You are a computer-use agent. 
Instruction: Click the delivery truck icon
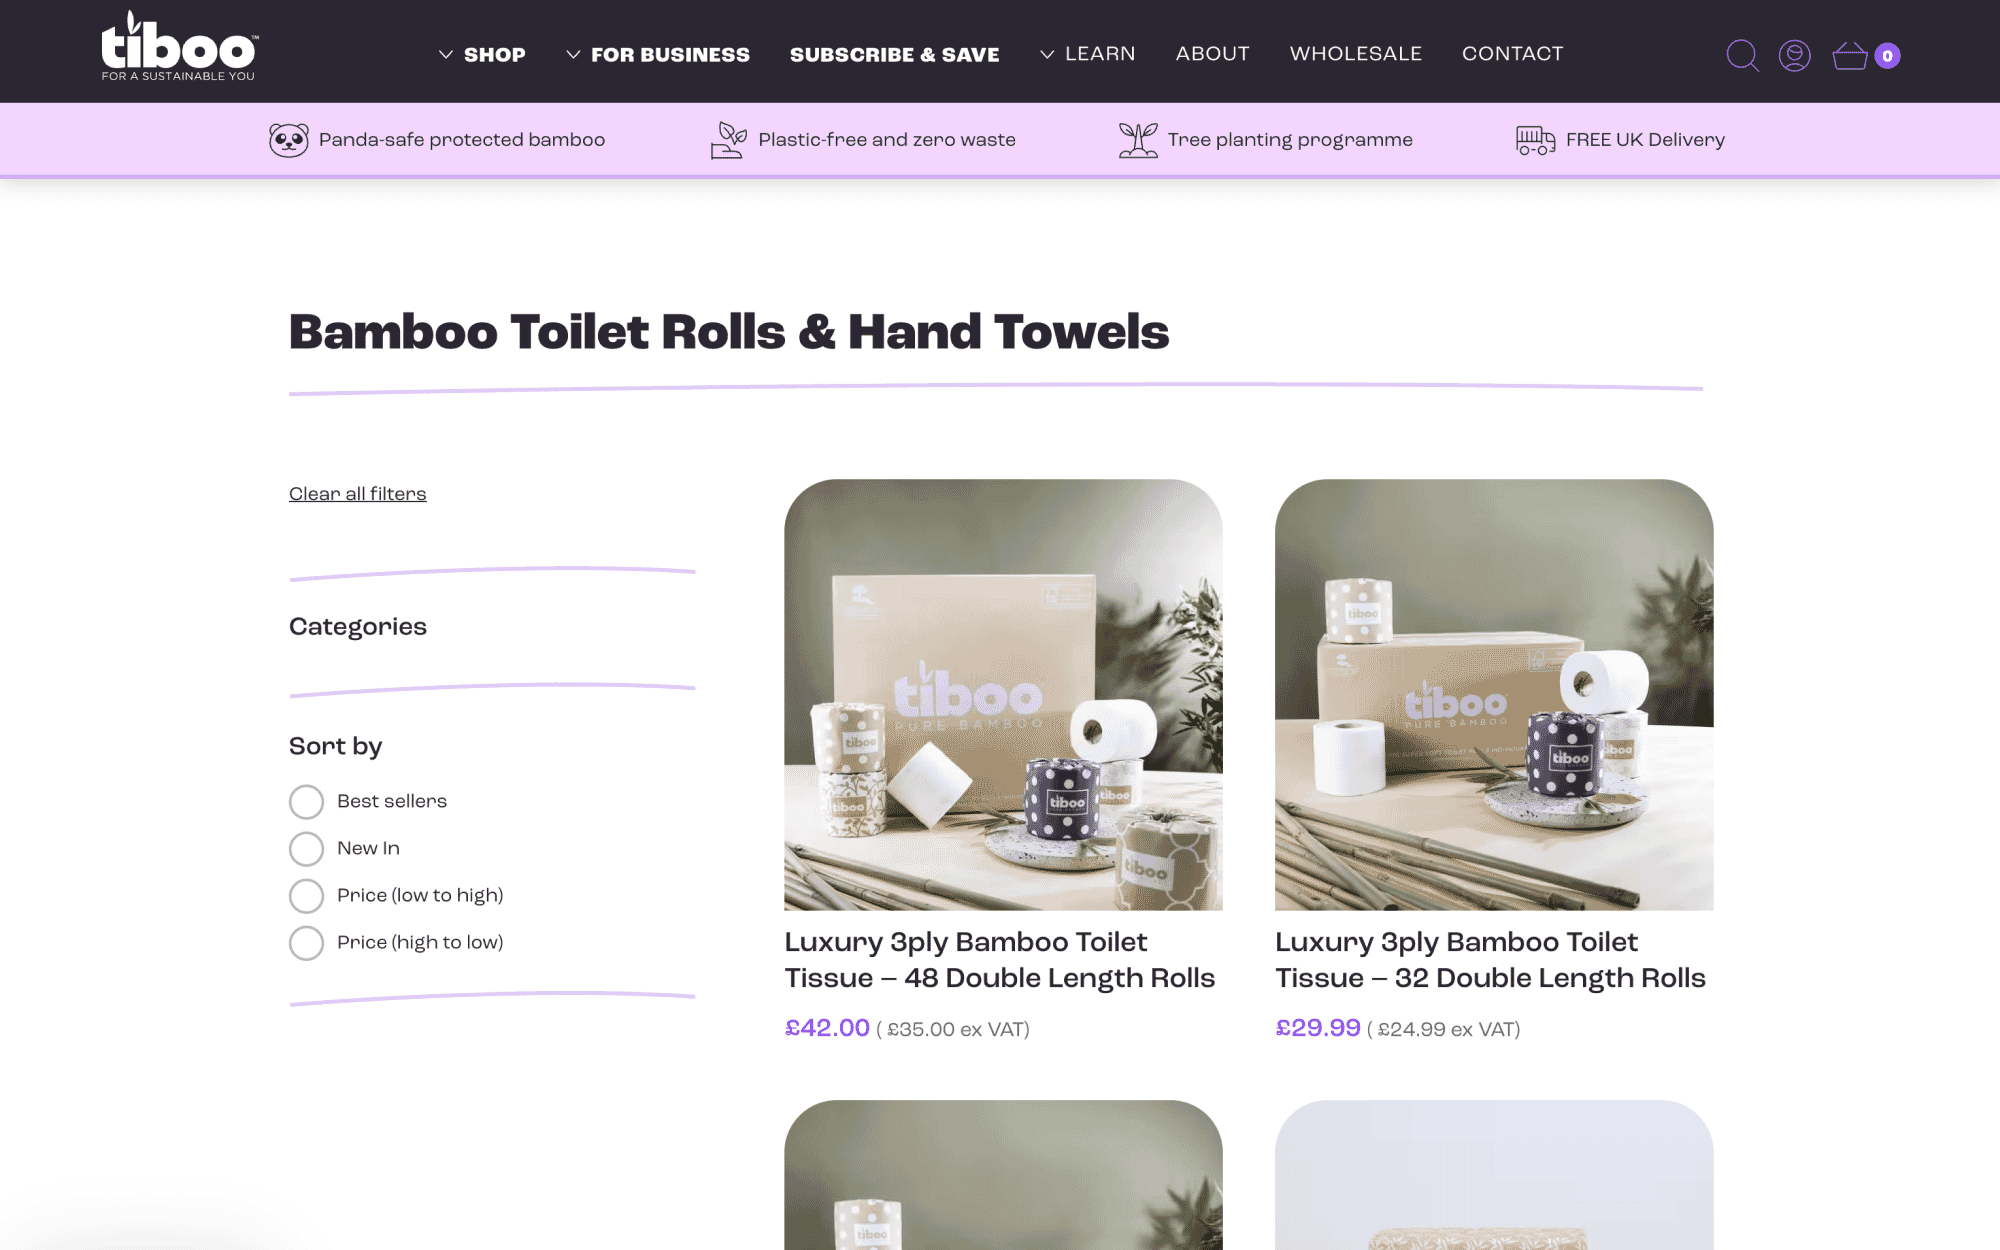point(1535,140)
